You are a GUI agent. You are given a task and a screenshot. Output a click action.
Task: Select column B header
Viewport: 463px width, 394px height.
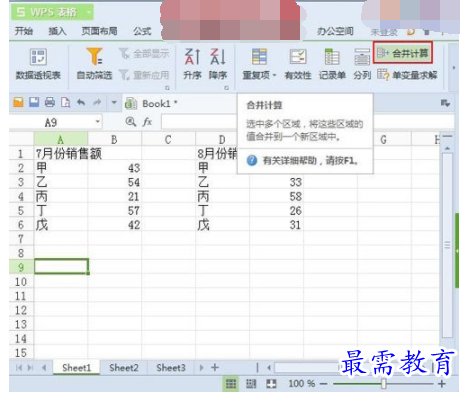tap(114, 139)
